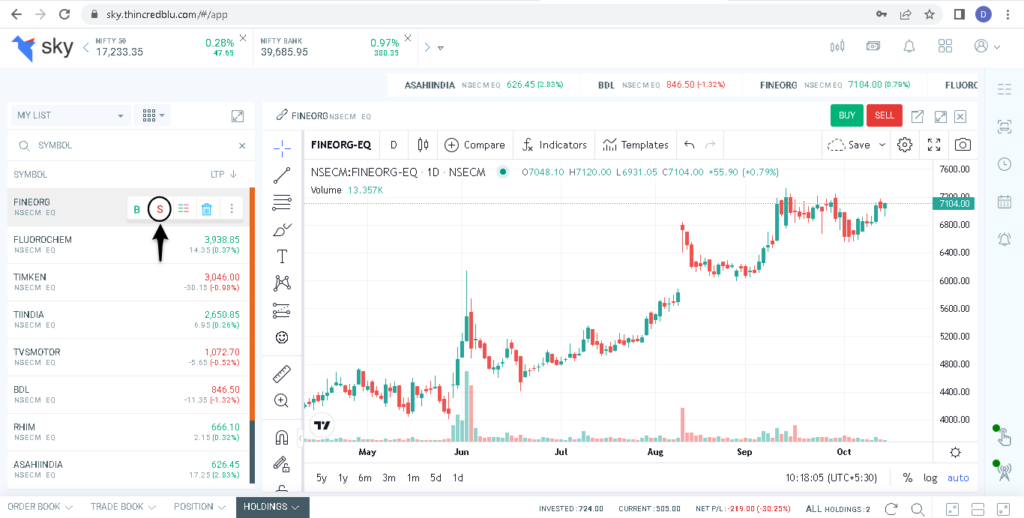Toggle the series visibility dot indicator
Screen dimensions: 1024x518
(x=503, y=172)
